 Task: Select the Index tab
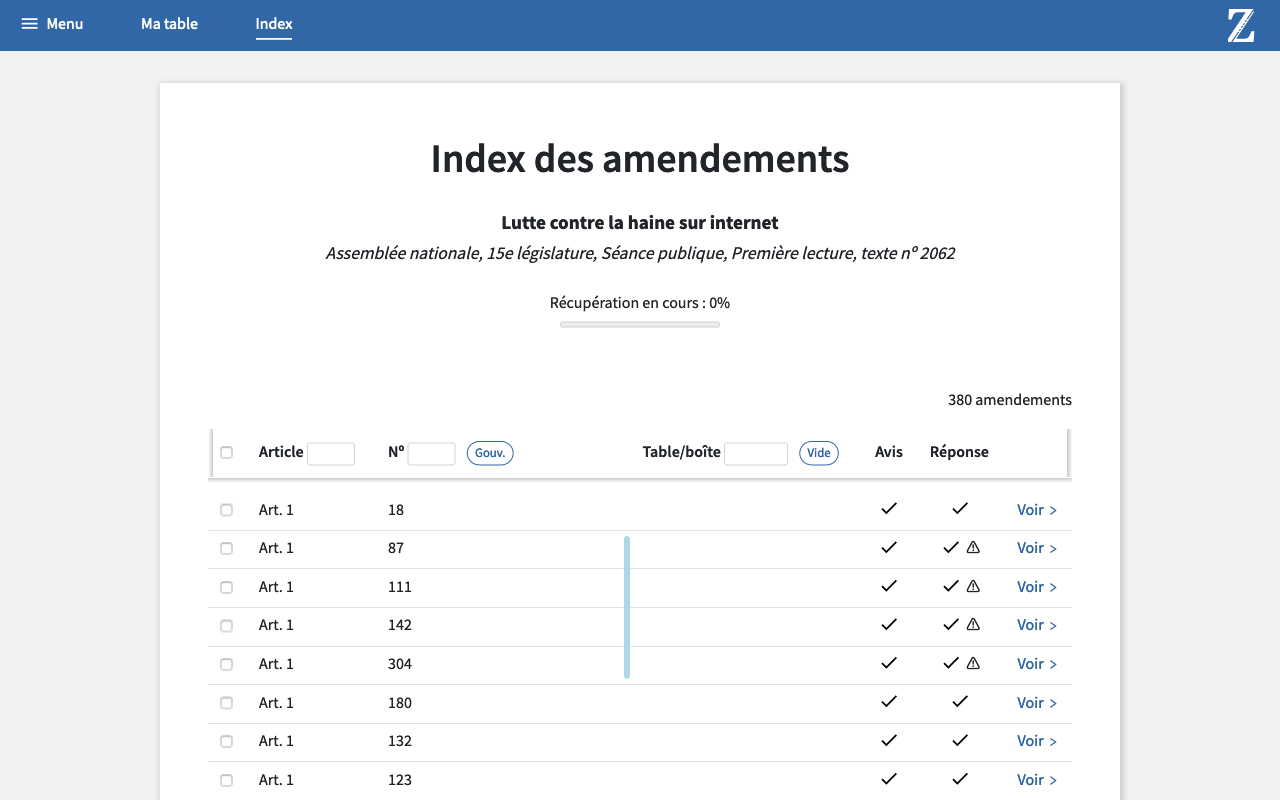tap(274, 24)
